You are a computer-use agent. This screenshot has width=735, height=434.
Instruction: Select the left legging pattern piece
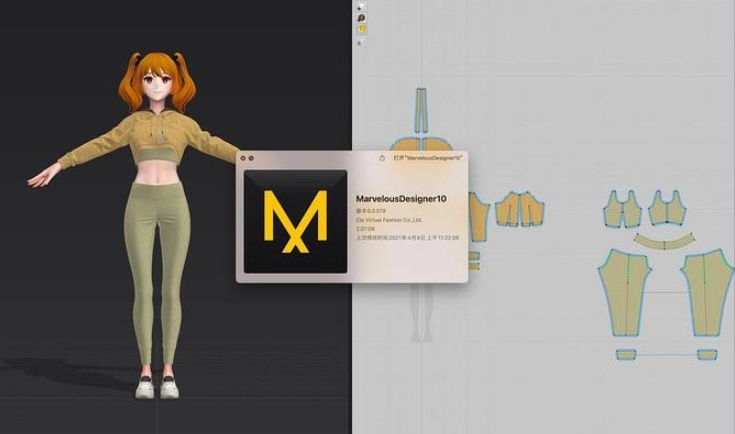pos(625,292)
